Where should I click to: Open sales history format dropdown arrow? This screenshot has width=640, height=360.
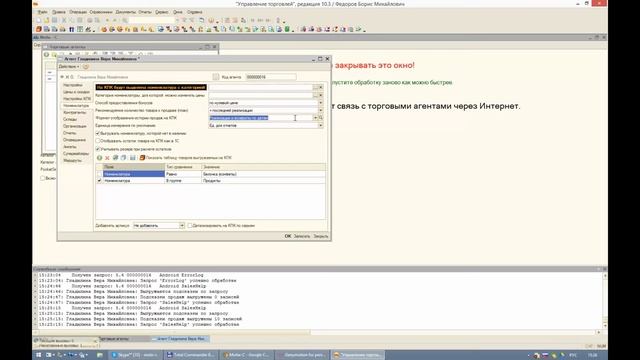[316, 118]
